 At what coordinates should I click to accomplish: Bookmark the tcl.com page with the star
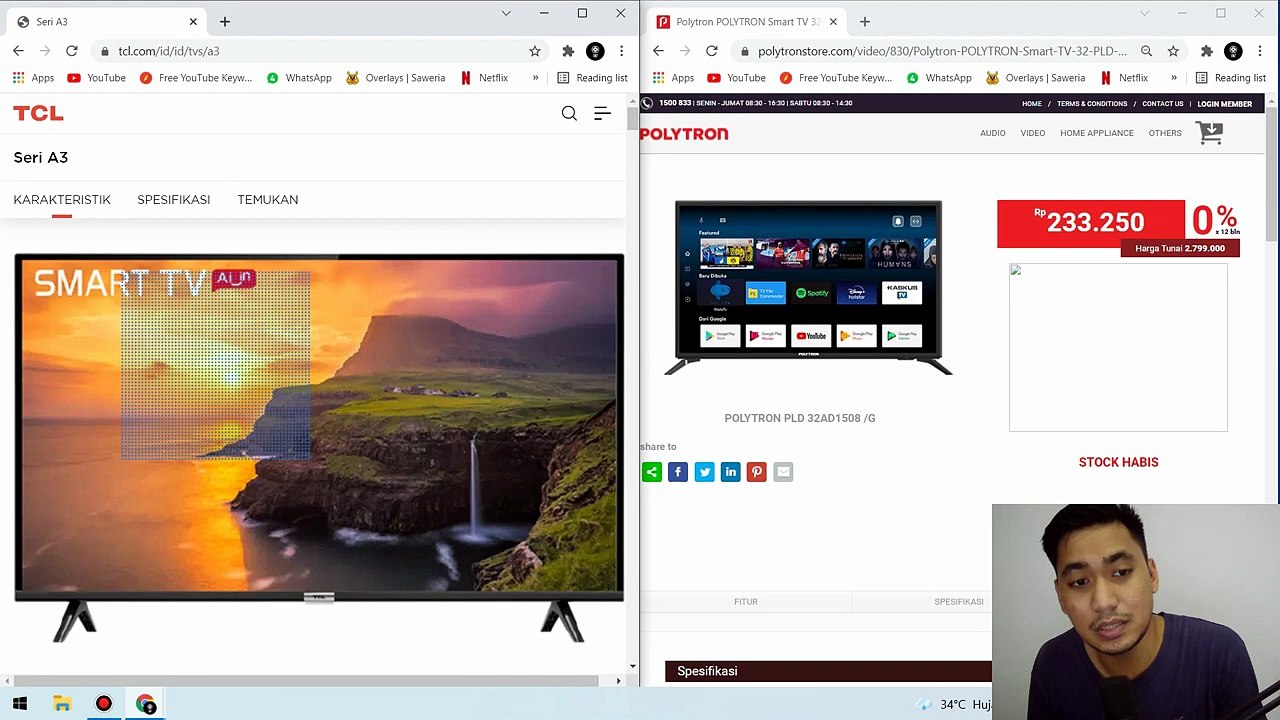535,51
